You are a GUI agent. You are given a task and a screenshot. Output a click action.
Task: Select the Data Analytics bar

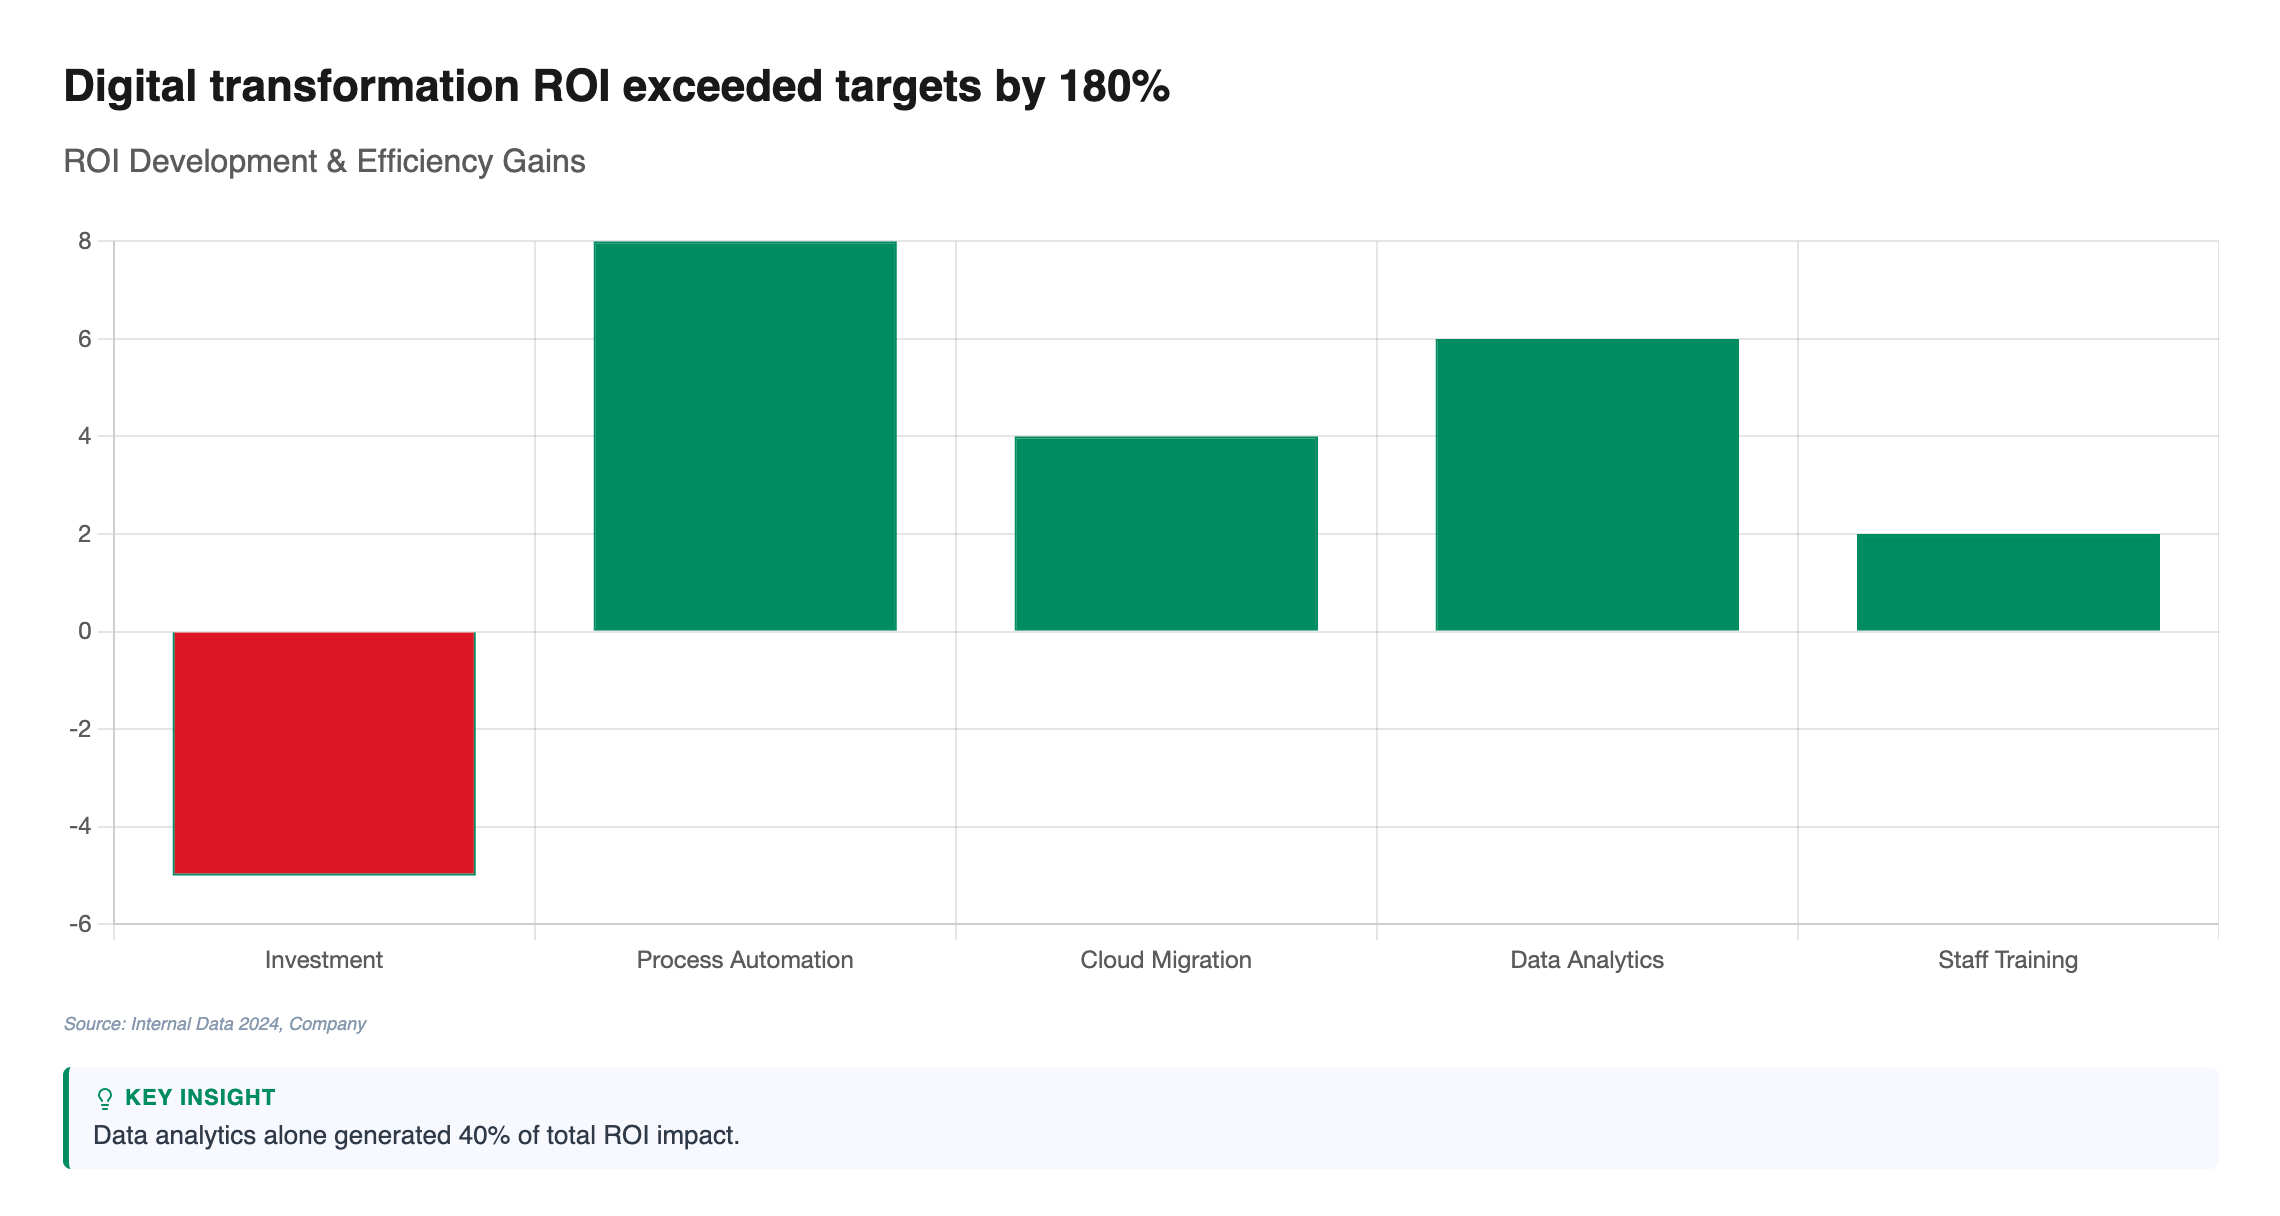click(x=1587, y=485)
